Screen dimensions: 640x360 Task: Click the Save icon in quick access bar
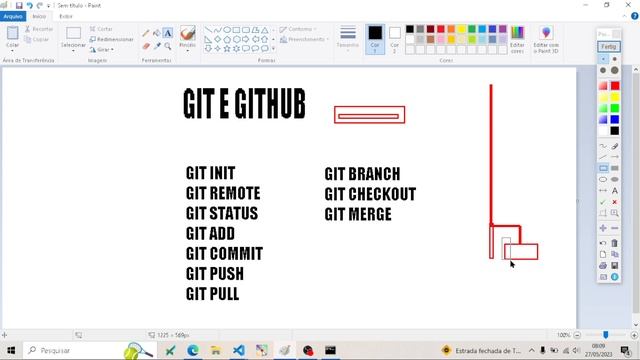pos(19,5)
